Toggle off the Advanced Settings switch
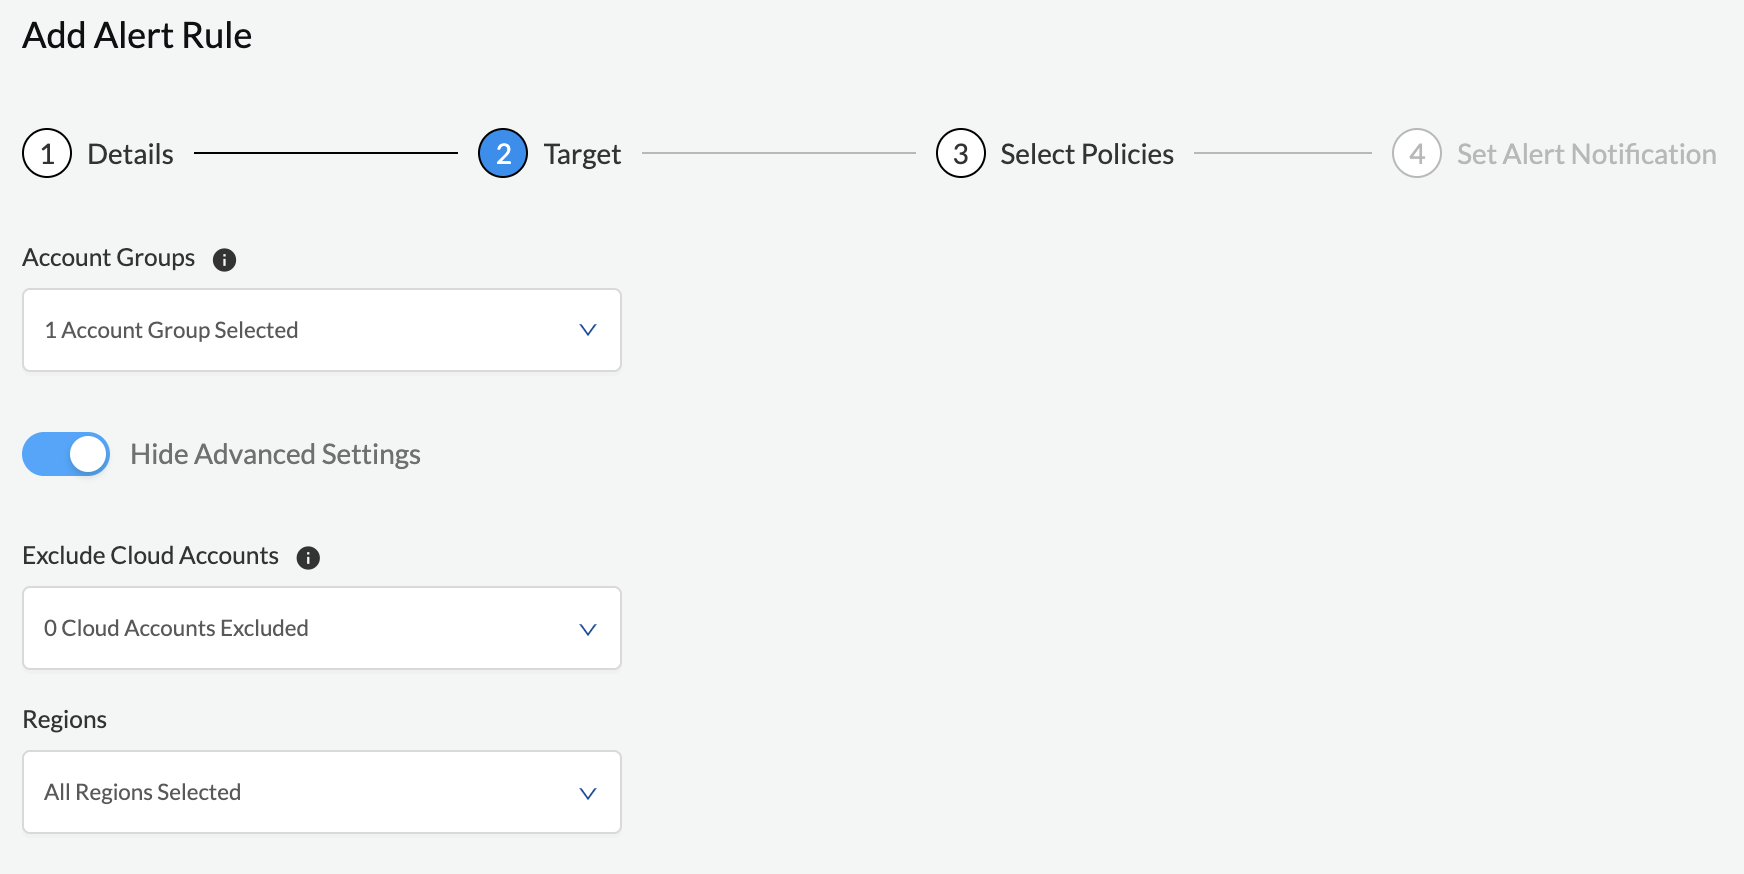 click(x=66, y=454)
